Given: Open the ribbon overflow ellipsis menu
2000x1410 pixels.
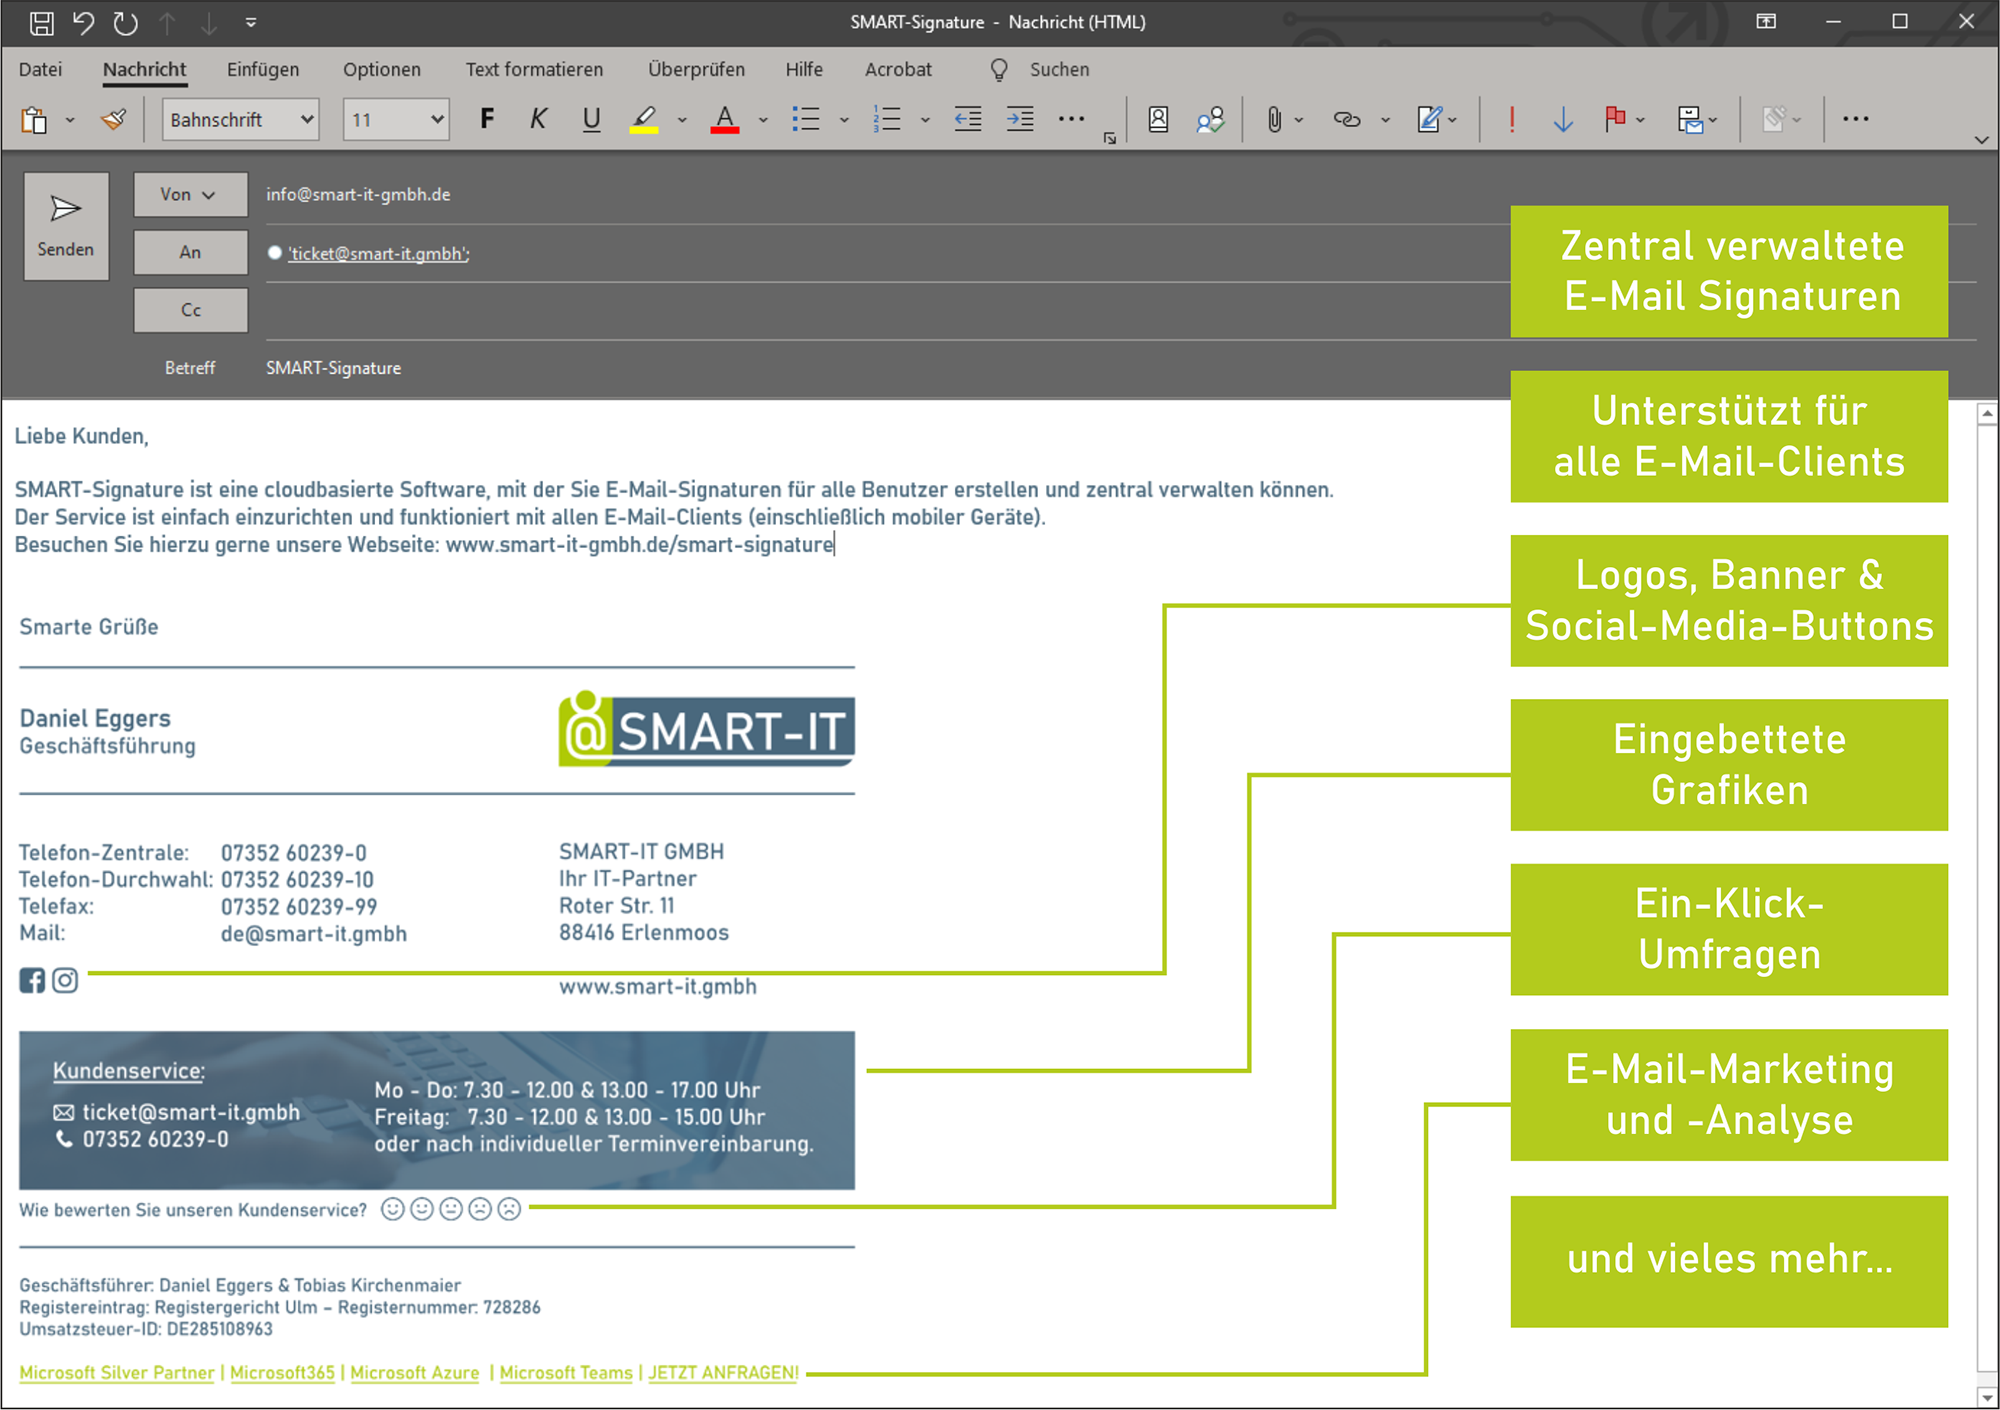Looking at the screenshot, I should [1856, 119].
